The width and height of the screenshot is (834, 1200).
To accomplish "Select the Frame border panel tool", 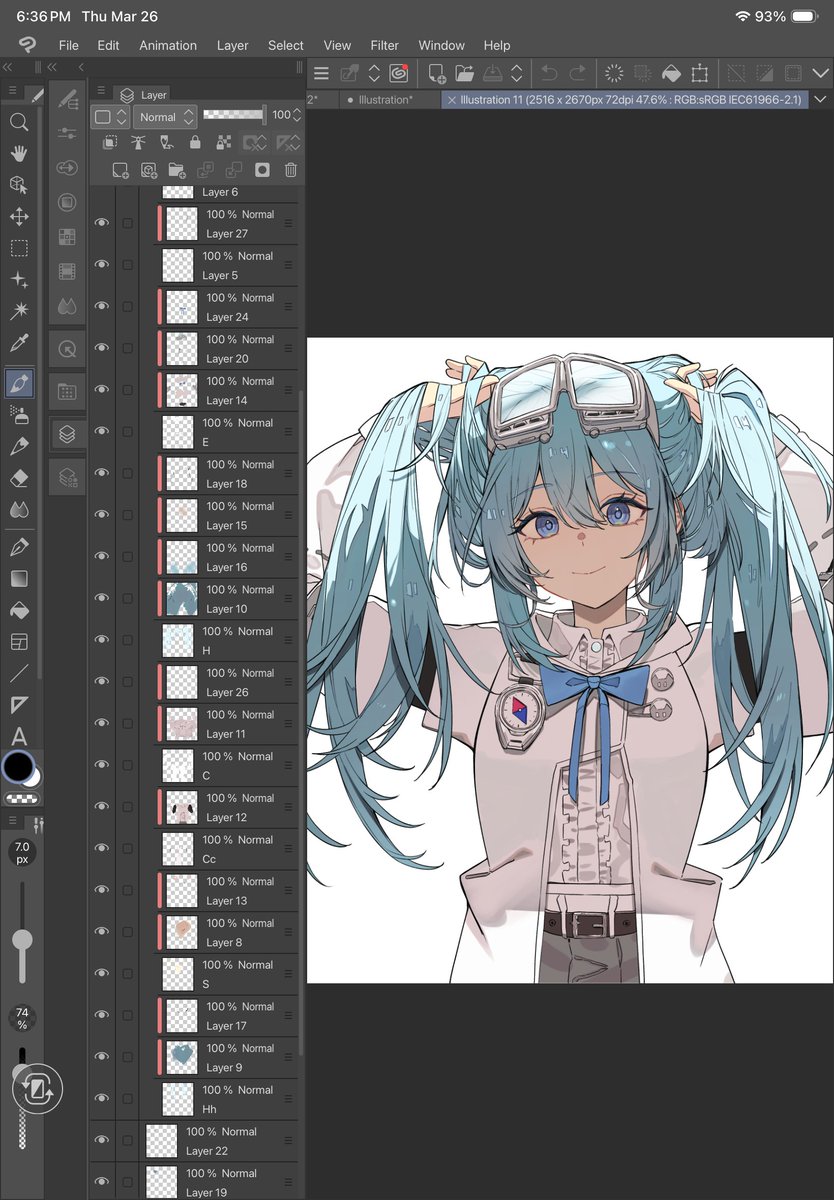I will click(x=18, y=642).
